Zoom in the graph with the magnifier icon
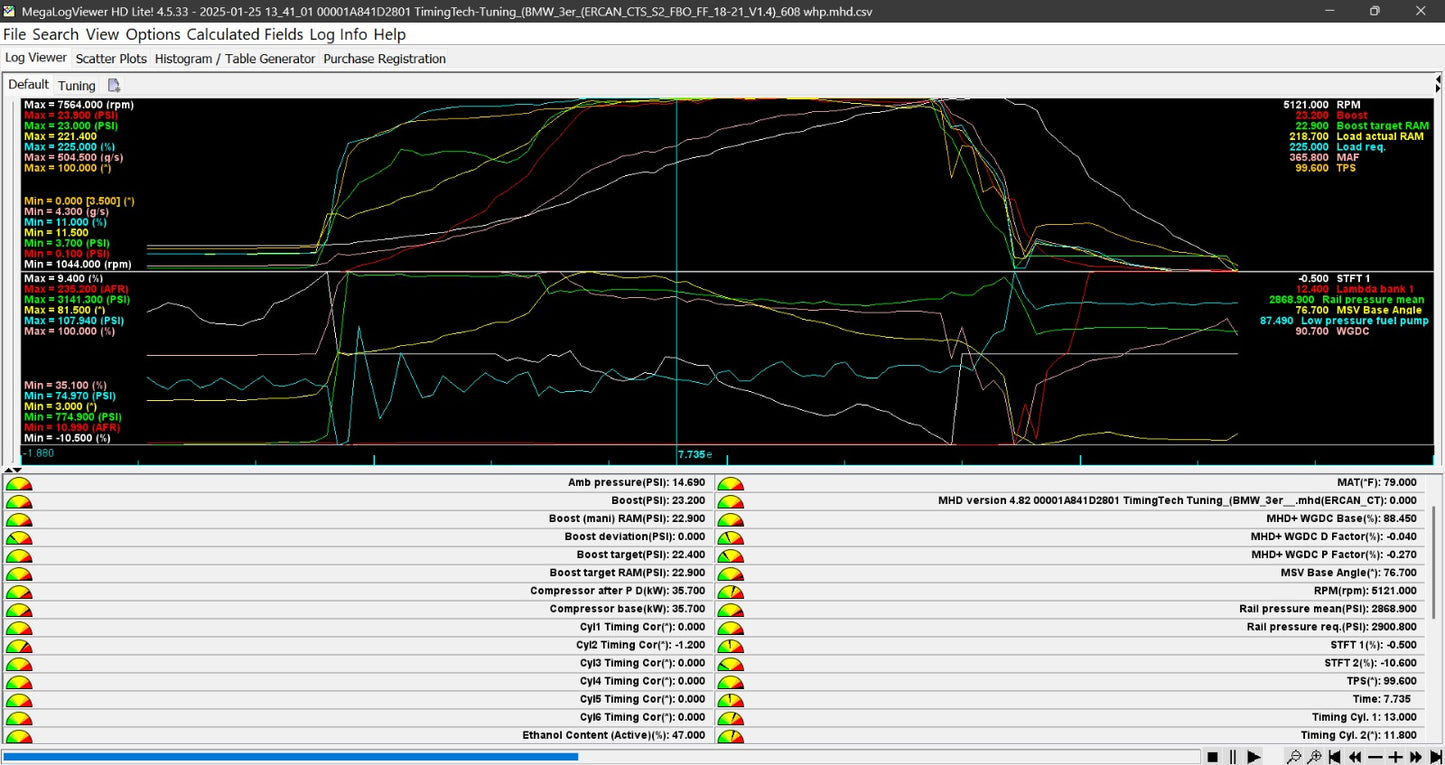1445x765 pixels. [1315, 757]
